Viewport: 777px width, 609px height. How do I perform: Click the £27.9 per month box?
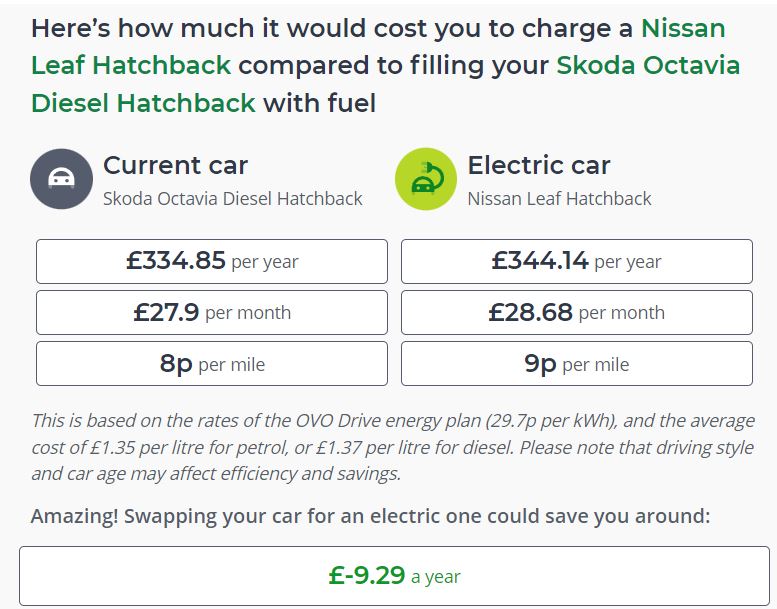coord(212,313)
